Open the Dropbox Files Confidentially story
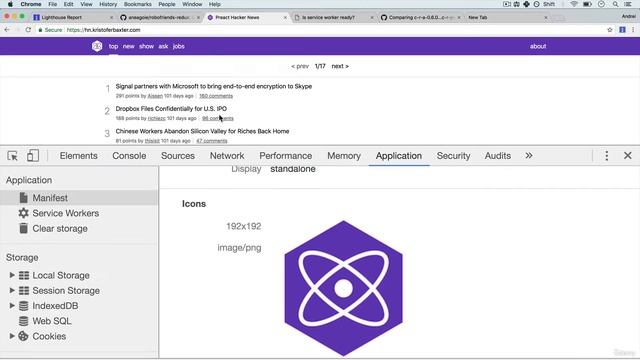Viewport: 640px width, 360px height. tap(171, 109)
